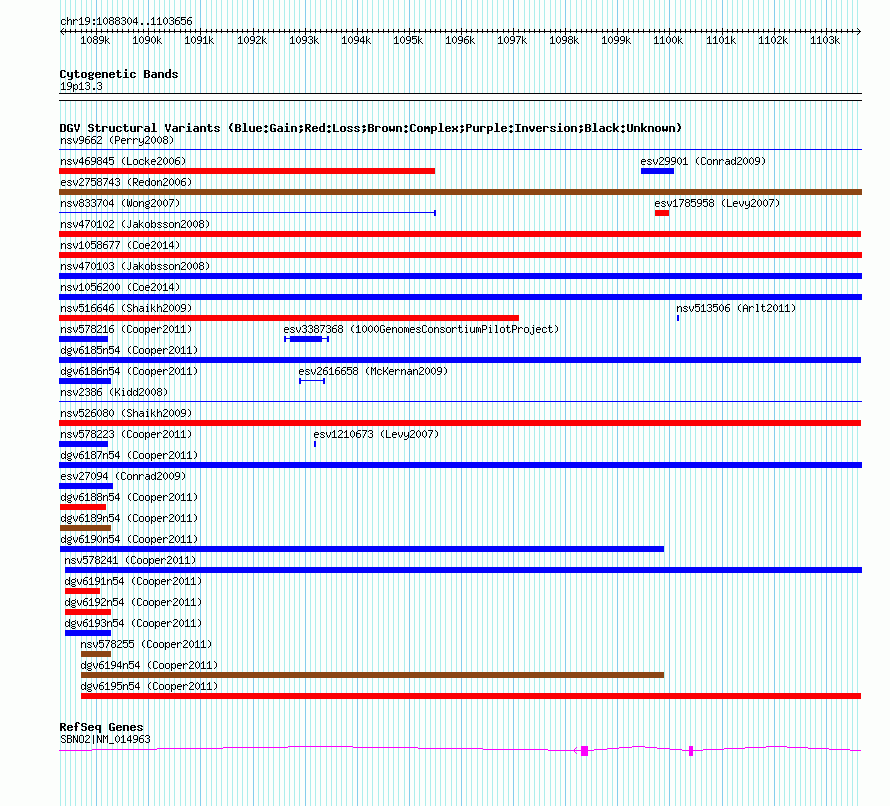Open nsv578223 (Cooper2011) label
Image resolution: width=890 pixels, height=806 pixels.
pos(126,434)
